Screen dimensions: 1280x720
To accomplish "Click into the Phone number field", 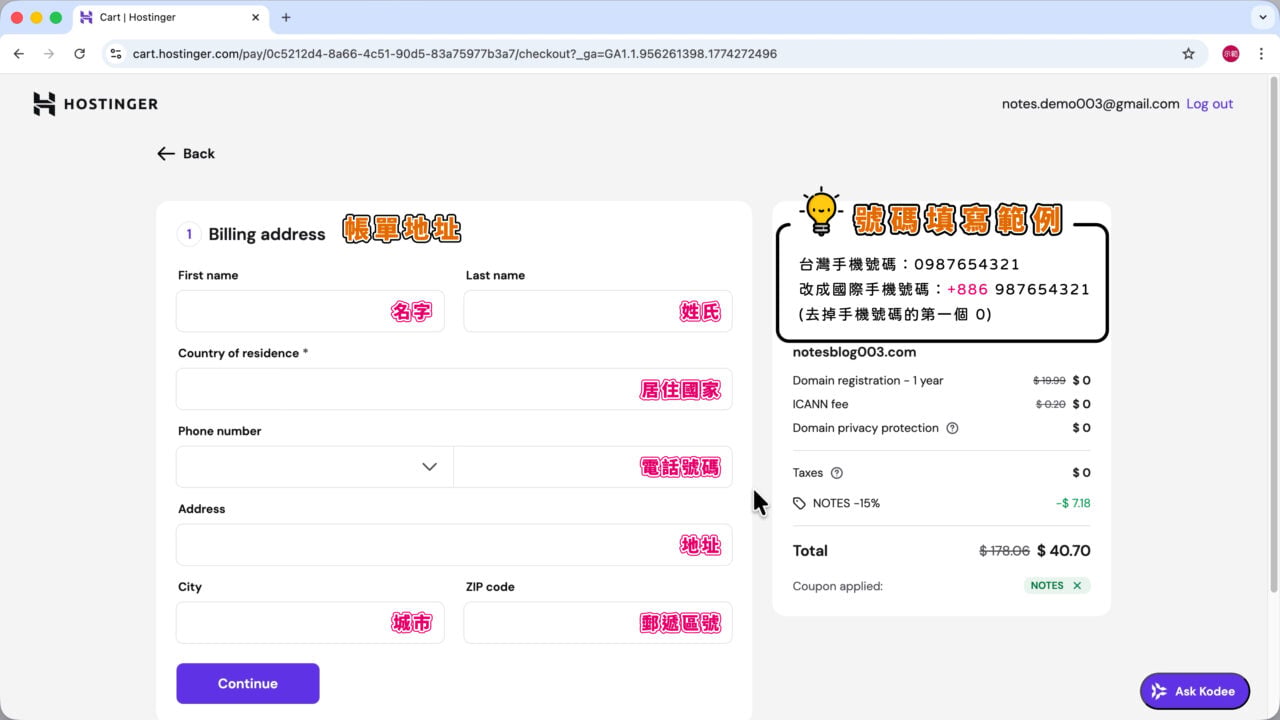I will [593, 467].
